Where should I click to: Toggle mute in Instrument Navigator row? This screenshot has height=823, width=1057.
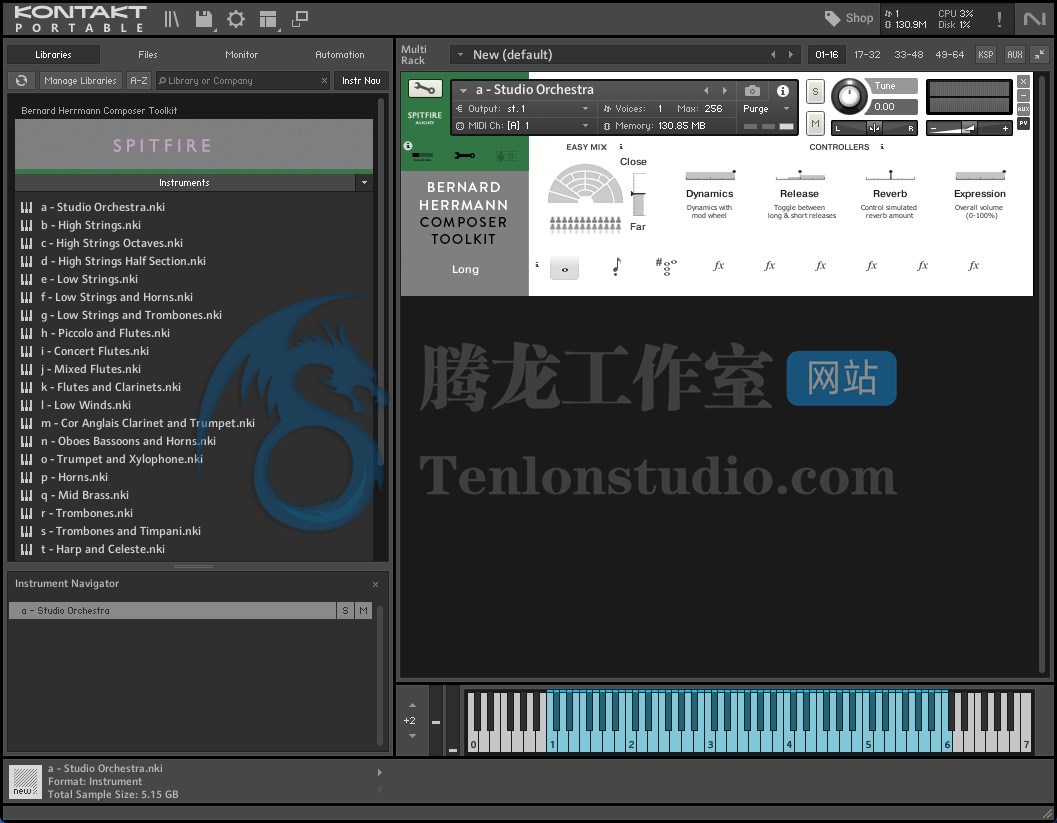pos(363,610)
